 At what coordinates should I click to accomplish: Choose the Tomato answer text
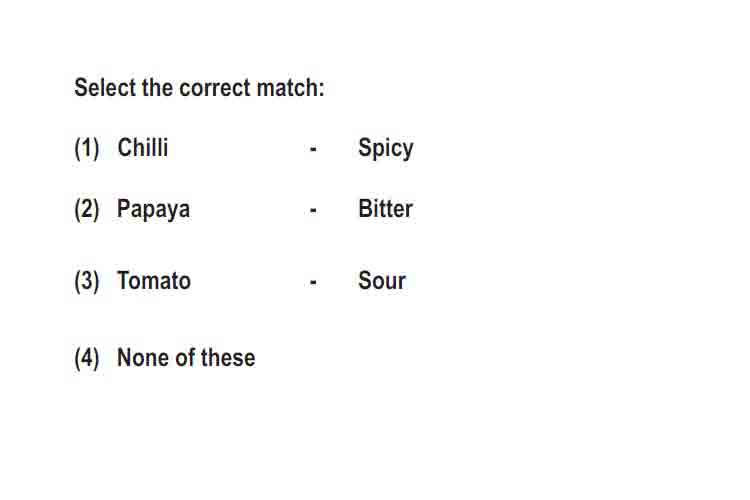(154, 280)
